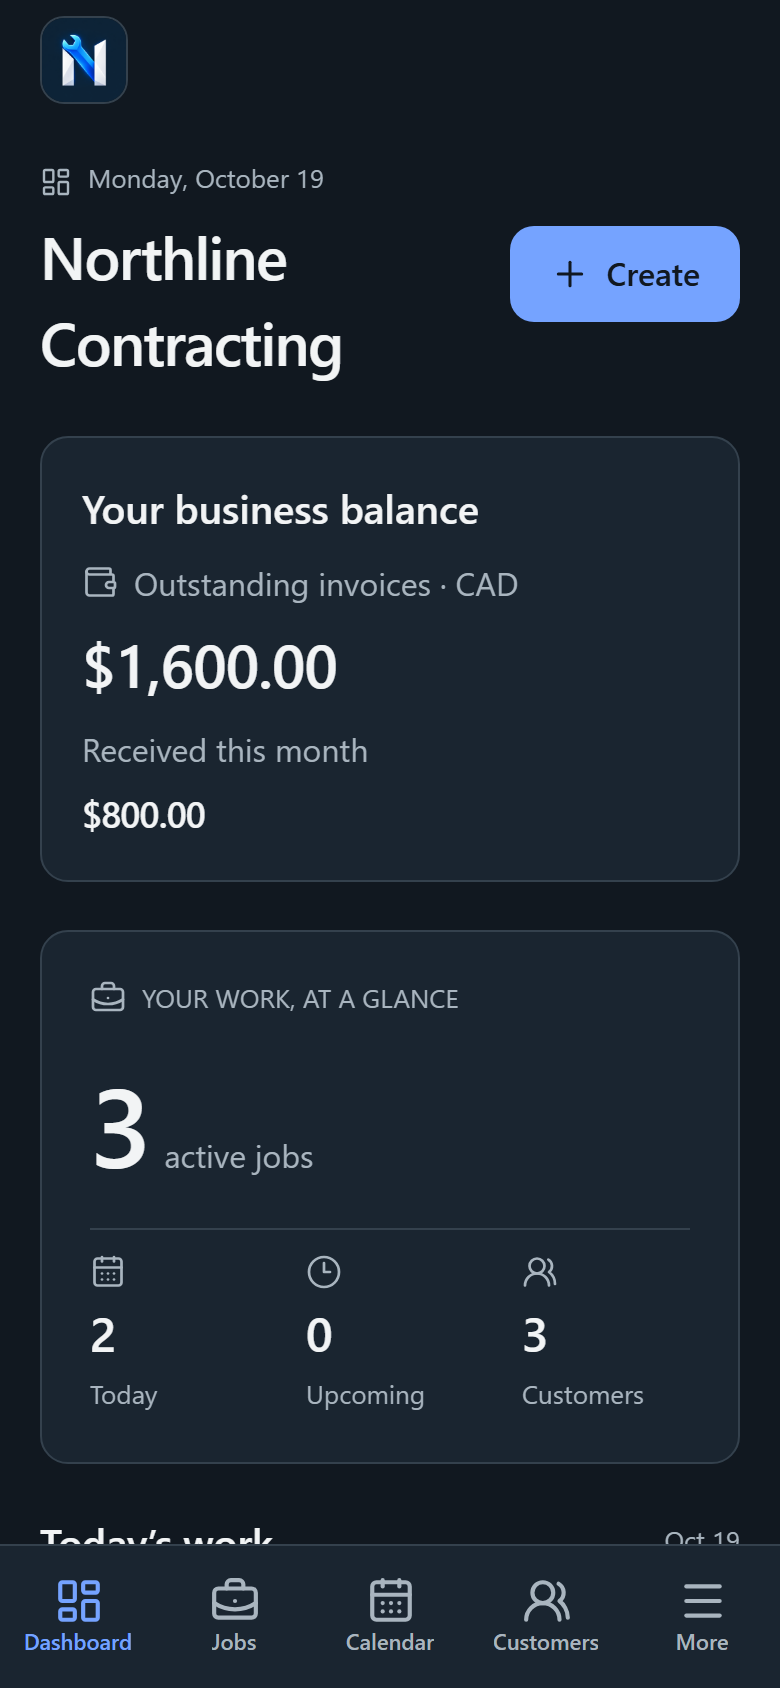Tap the Create button
Image resolution: width=780 pixels, height=1688 pixels.
pyautogui.click(x=625, y=274)
